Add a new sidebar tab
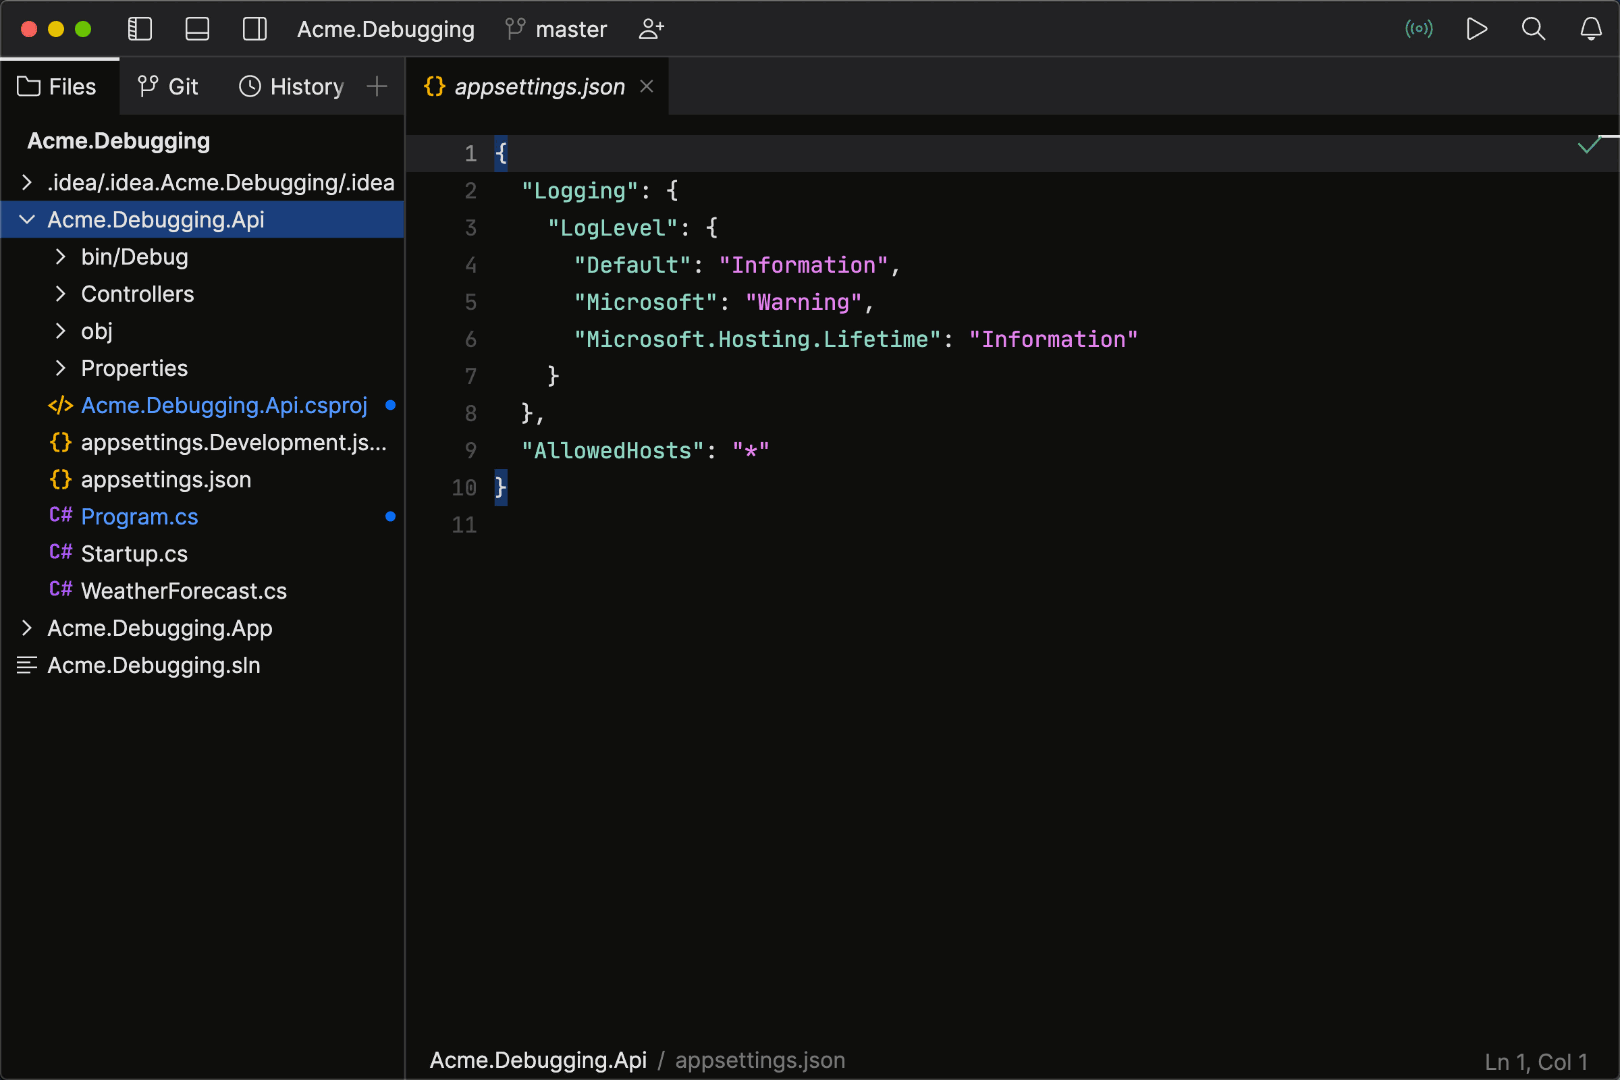Screen dimensions: 1620x1080 coord(377,87)
